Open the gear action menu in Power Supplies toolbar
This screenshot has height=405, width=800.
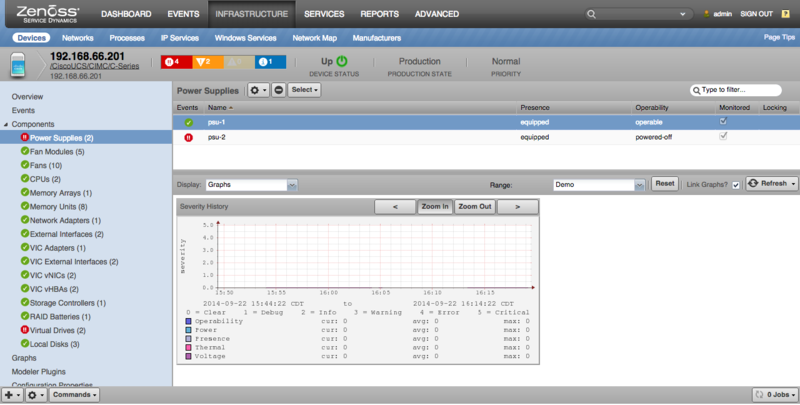258,90
